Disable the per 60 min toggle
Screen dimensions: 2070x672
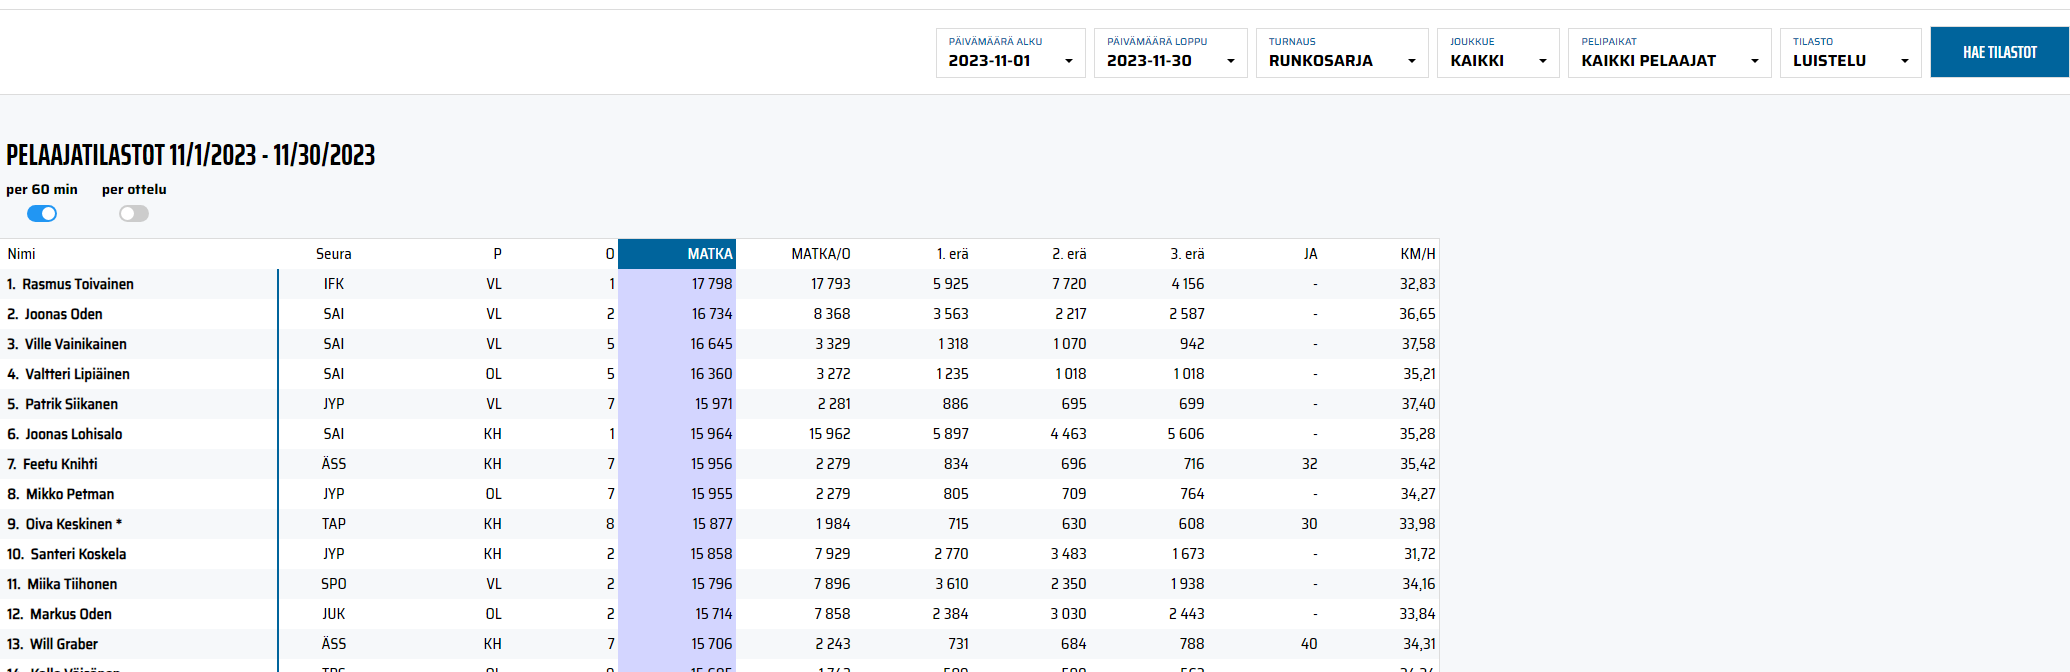pos(42,213)
